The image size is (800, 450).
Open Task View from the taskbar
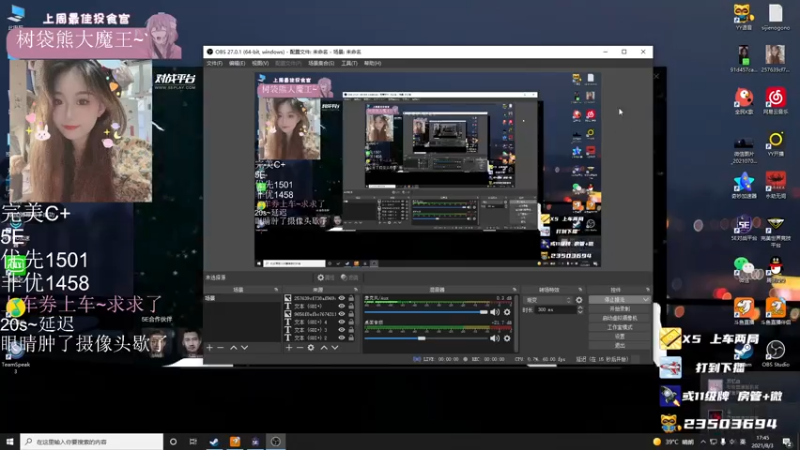point(193,441)
